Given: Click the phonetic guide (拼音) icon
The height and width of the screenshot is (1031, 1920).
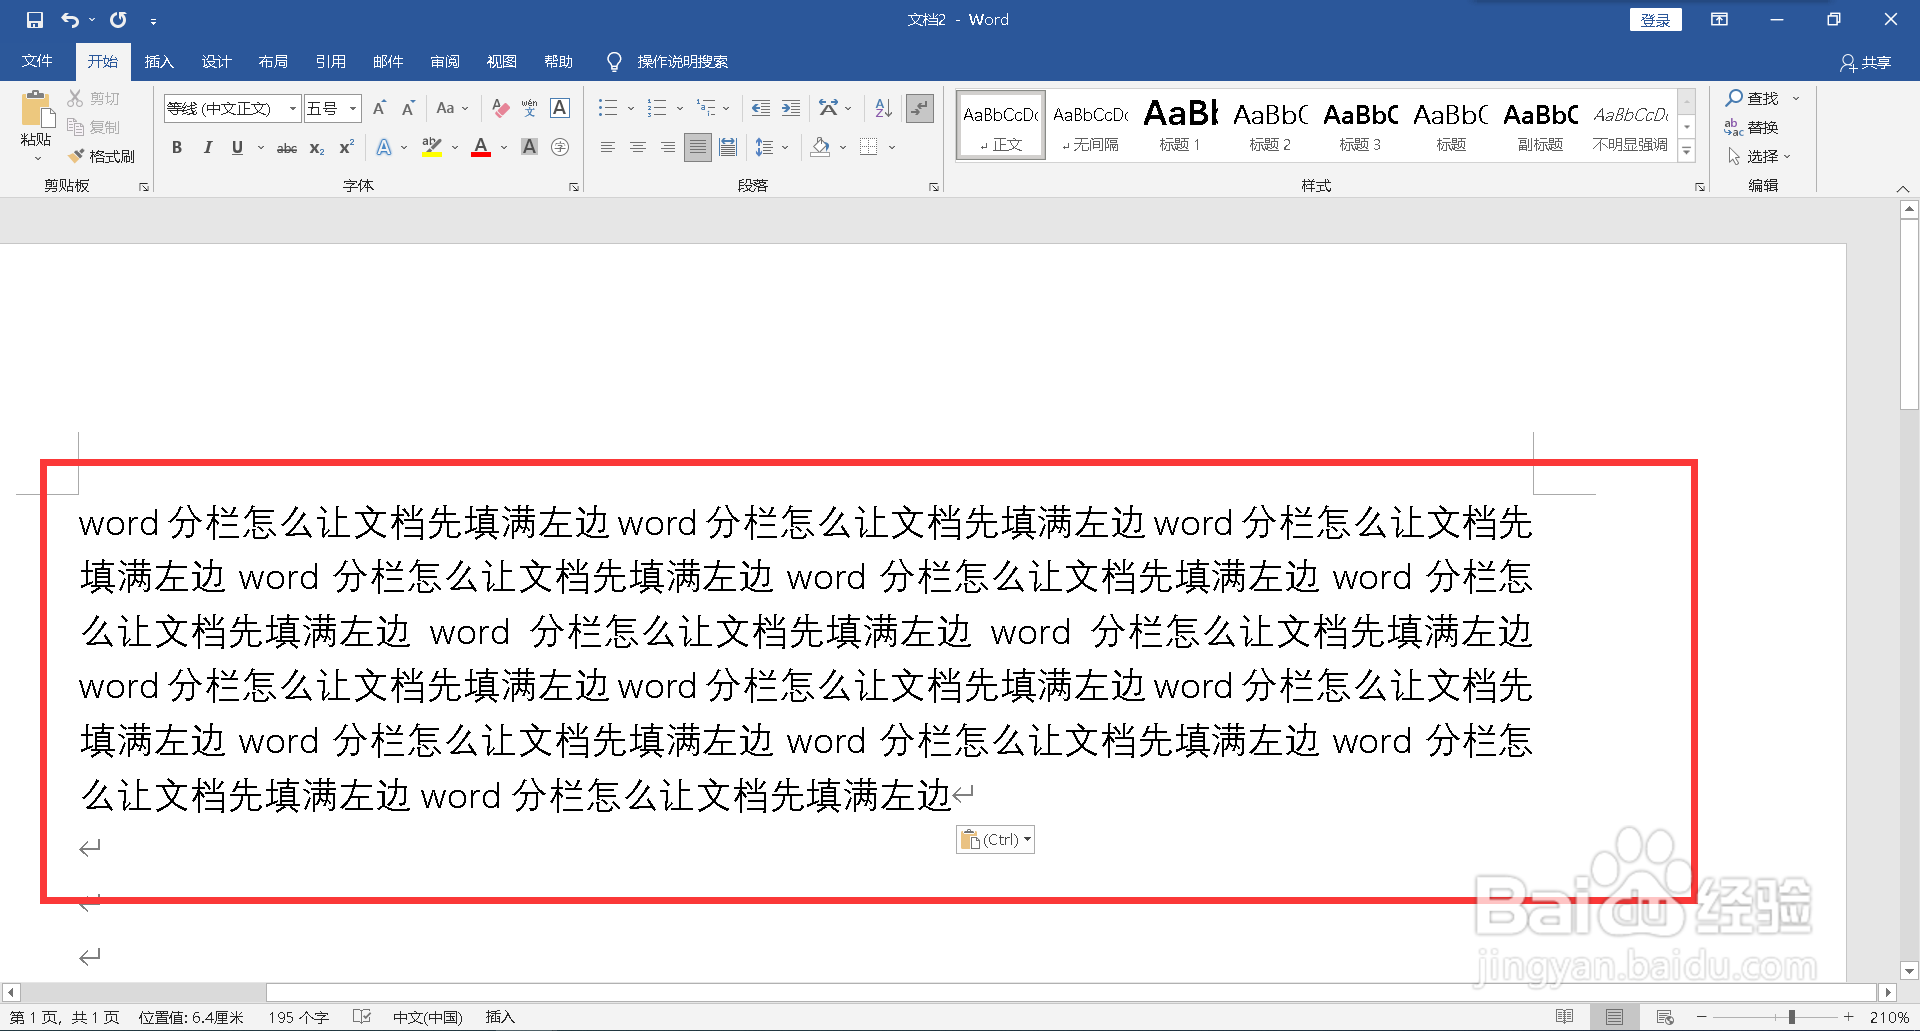Looking at the screenshot, I should 530,108.
